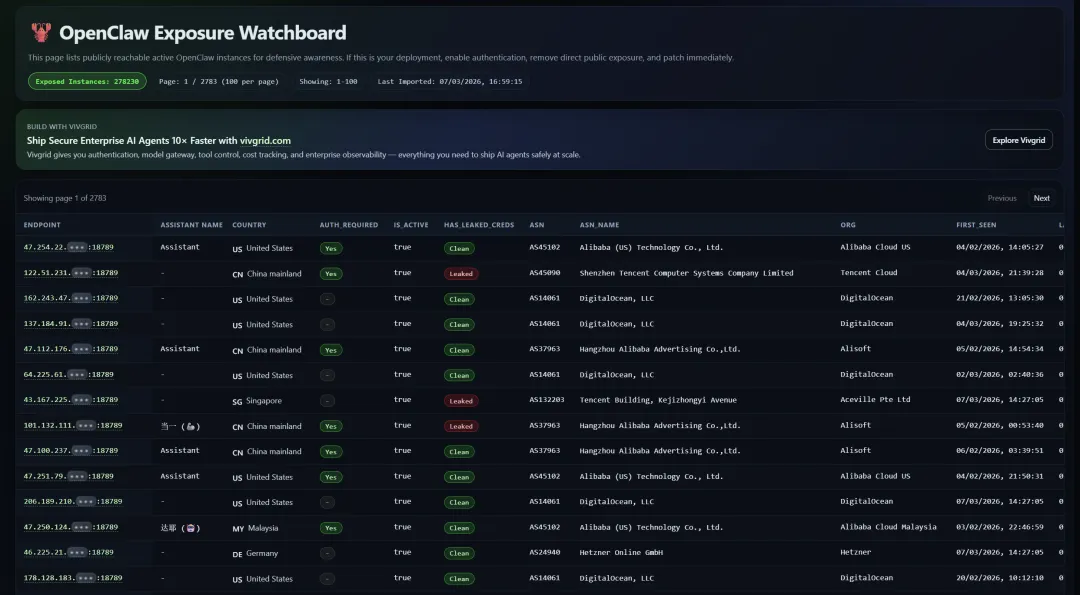Click the FIRST_SEEN column header
The height and width of the screenshot is (595, 1080).
tap(976, 225)
